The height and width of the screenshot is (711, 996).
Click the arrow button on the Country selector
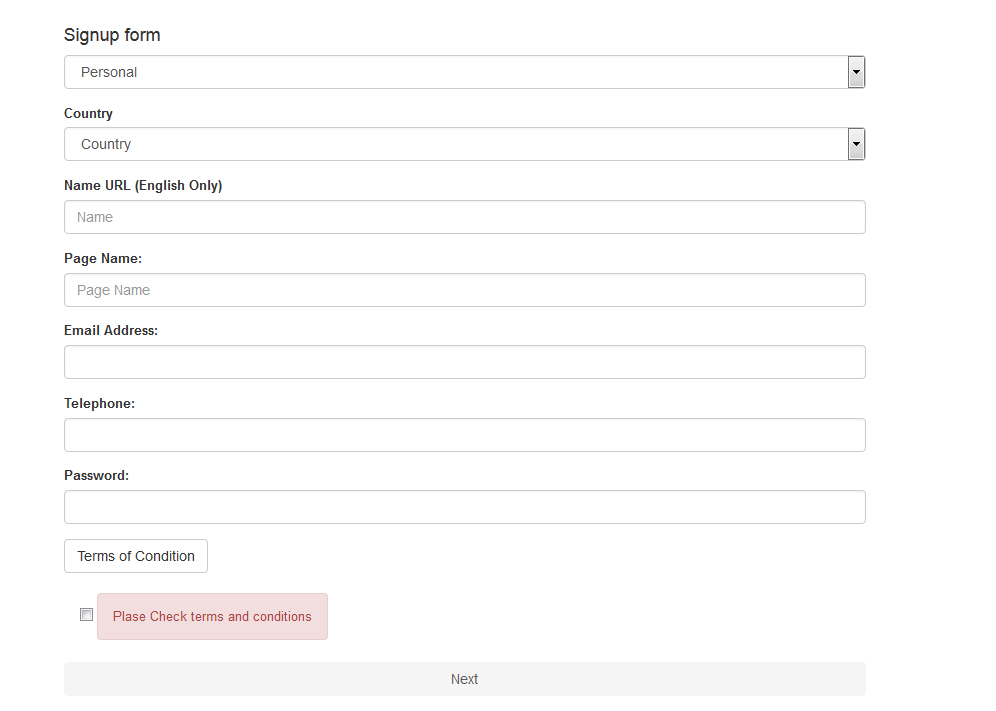(x=856, y=144)
